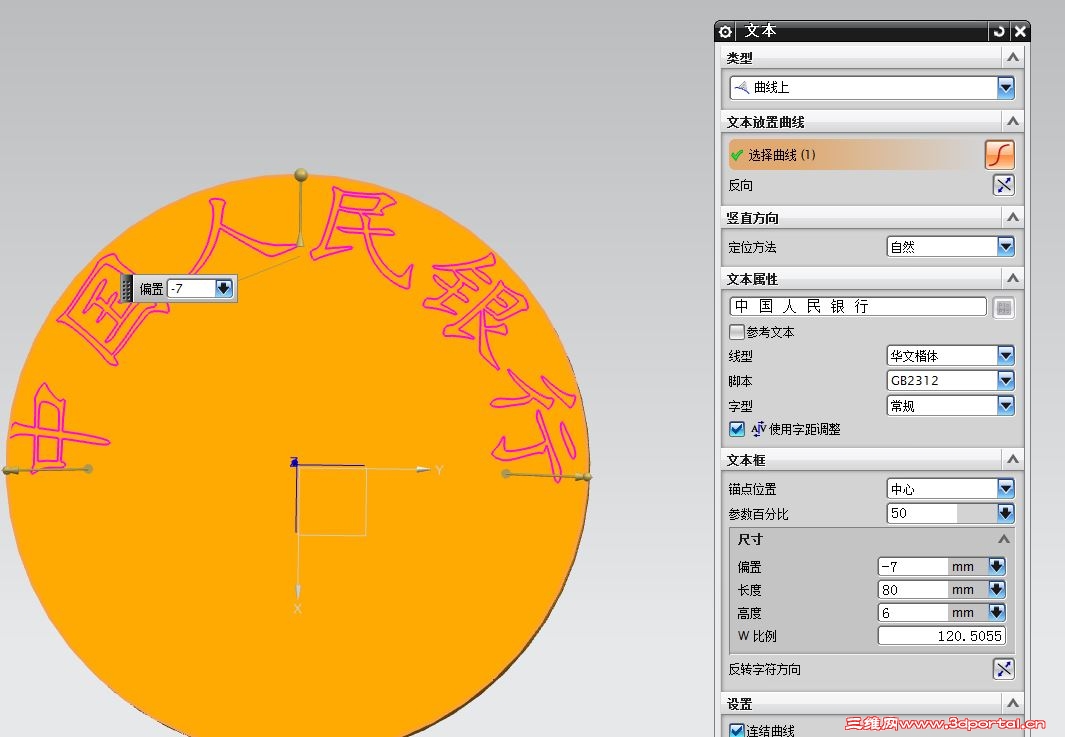
Task: Open the 参数百分比 arrow menu
Action: 1005,513
